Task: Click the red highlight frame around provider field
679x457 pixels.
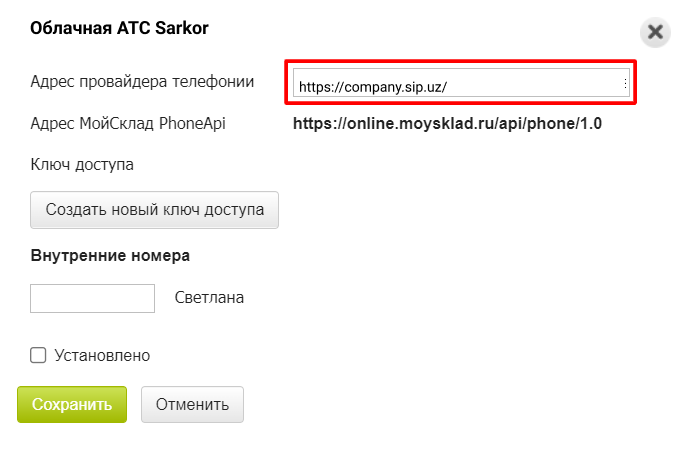Action: coord(461,62)
